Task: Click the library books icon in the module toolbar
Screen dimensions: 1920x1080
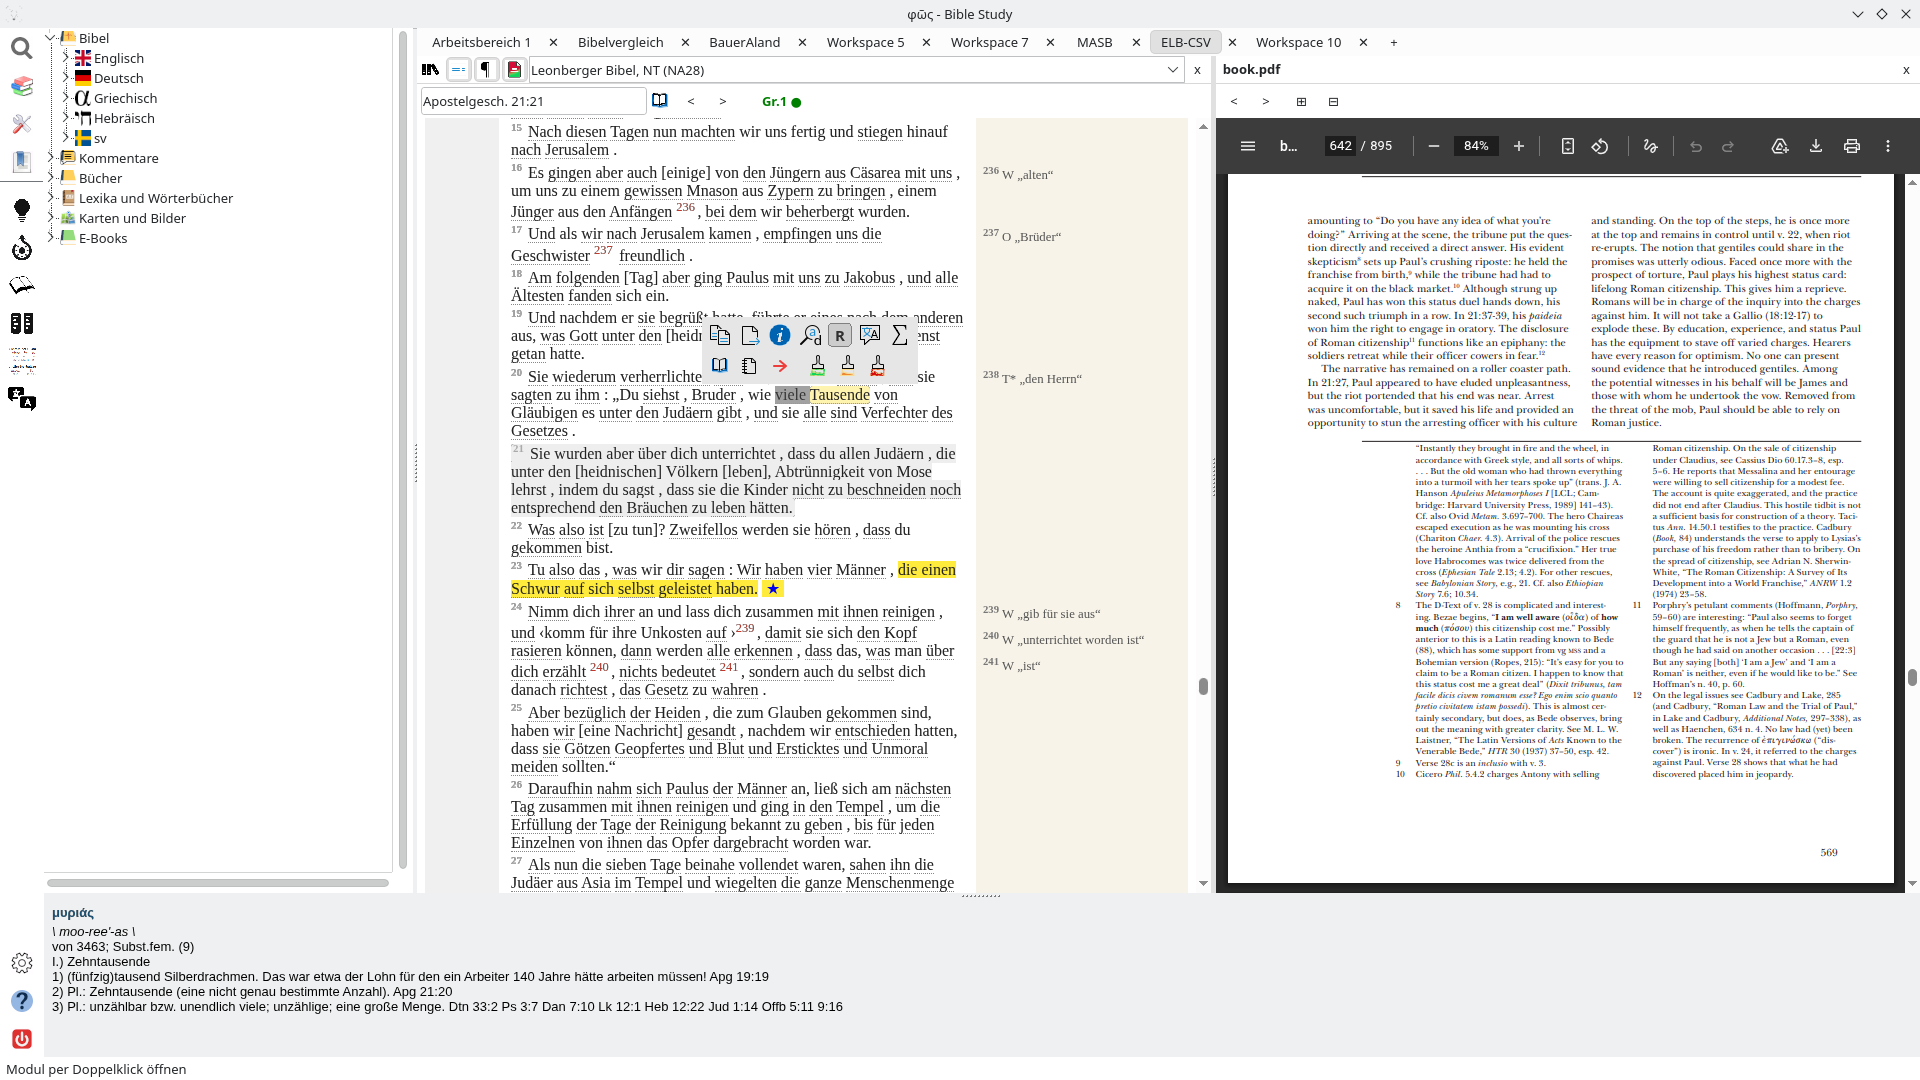Action: (430, 70)
